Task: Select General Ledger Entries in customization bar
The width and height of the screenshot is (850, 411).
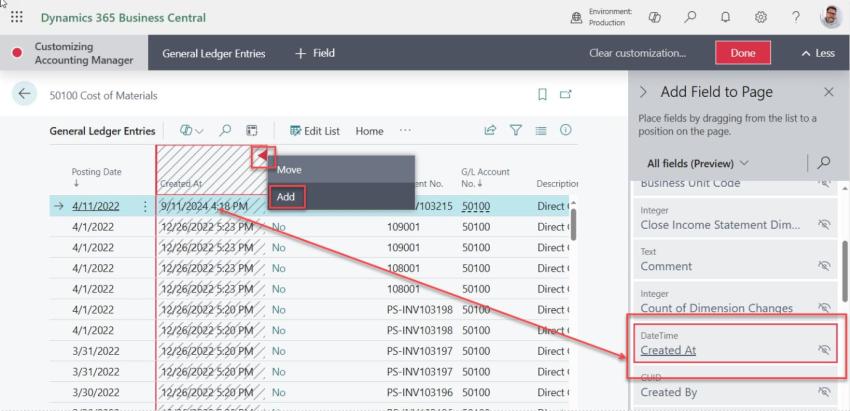Action: [214, 53]
